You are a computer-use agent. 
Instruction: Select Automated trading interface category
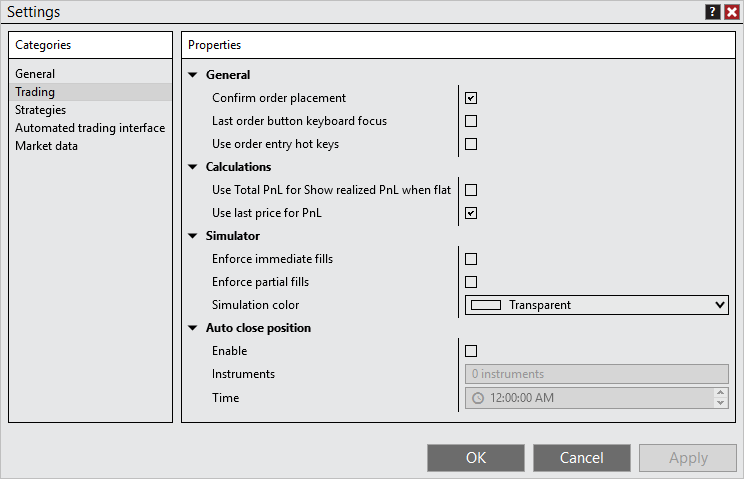pos(90,128)
